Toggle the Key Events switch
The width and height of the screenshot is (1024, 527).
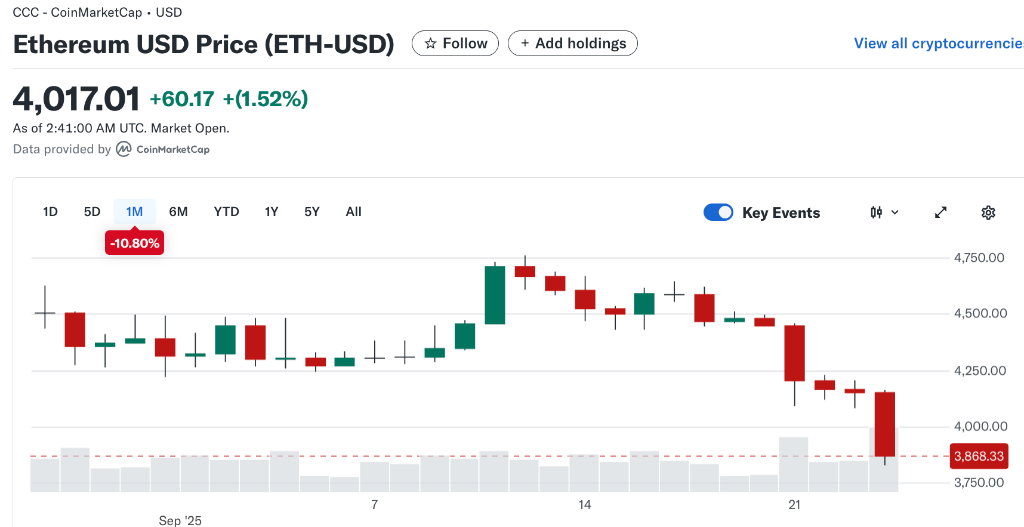[x=718, y=212]
